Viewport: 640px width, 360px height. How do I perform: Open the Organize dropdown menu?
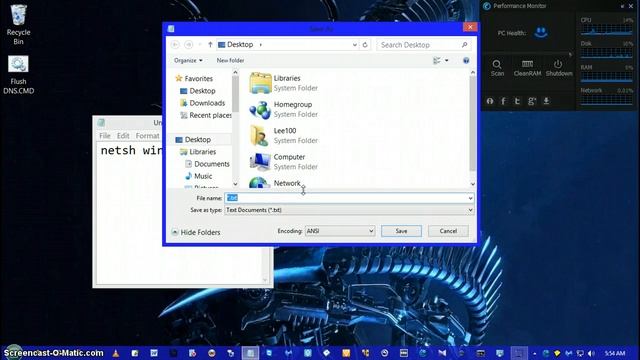[x=188, y=60]
